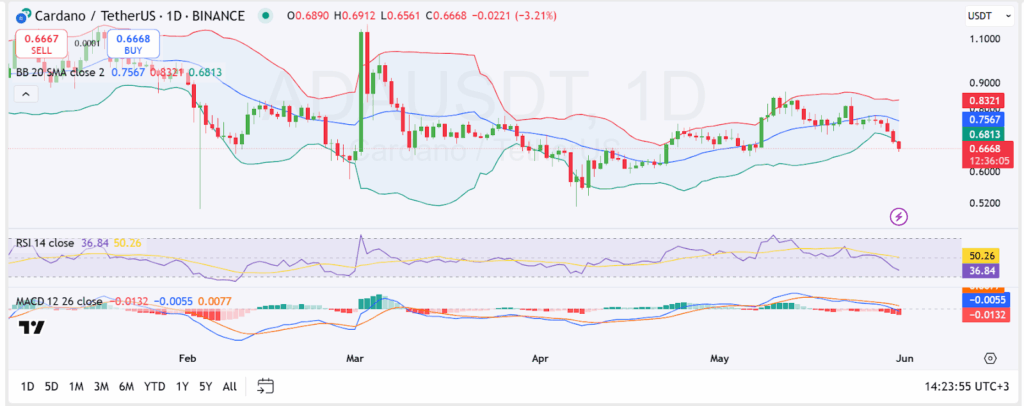Screen dimensions: 1024x406
Task: Click the purple lightning bolt icon
Action: click(x=899, y=216)
